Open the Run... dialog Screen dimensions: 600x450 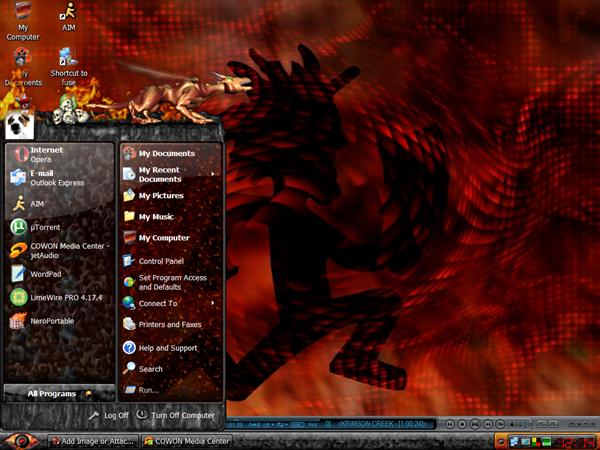point(171,390)
